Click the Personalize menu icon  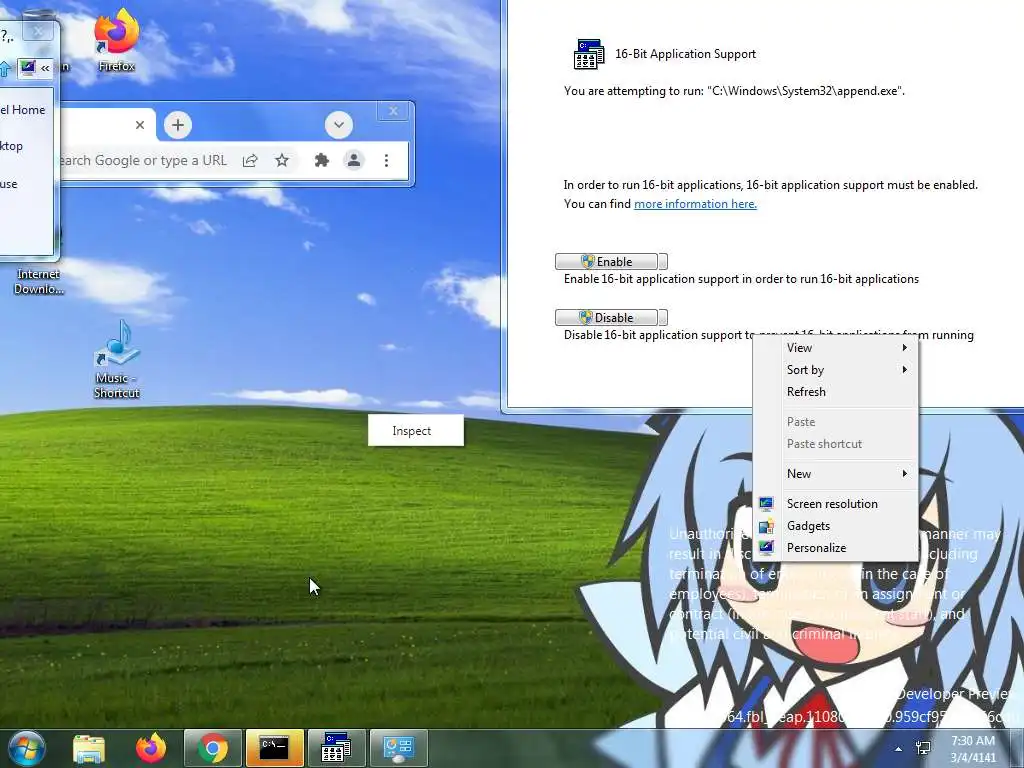click(766, 547)
